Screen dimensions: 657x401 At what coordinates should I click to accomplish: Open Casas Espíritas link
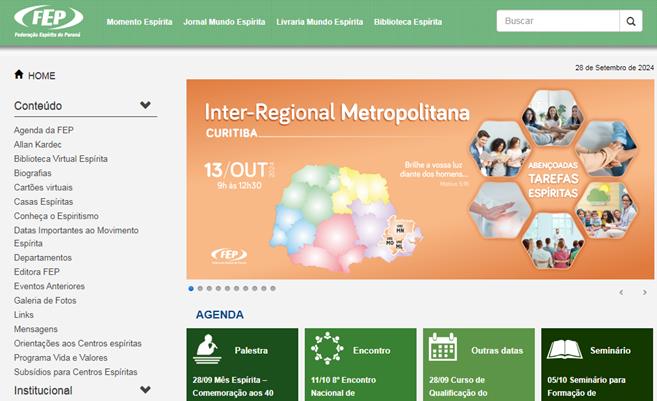point(44,202)
